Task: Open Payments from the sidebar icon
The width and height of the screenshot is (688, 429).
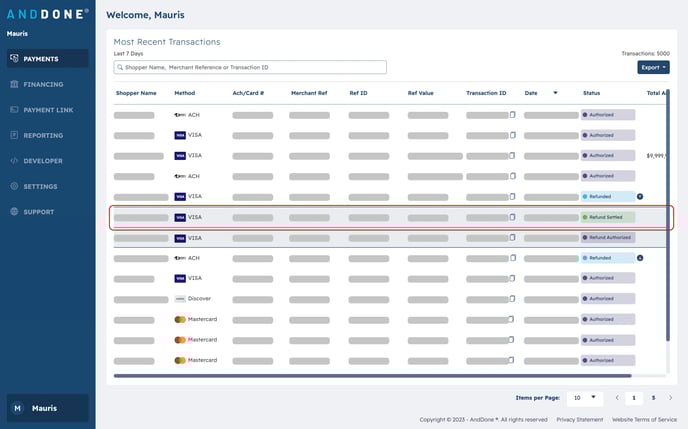Action: pos(14,59)
